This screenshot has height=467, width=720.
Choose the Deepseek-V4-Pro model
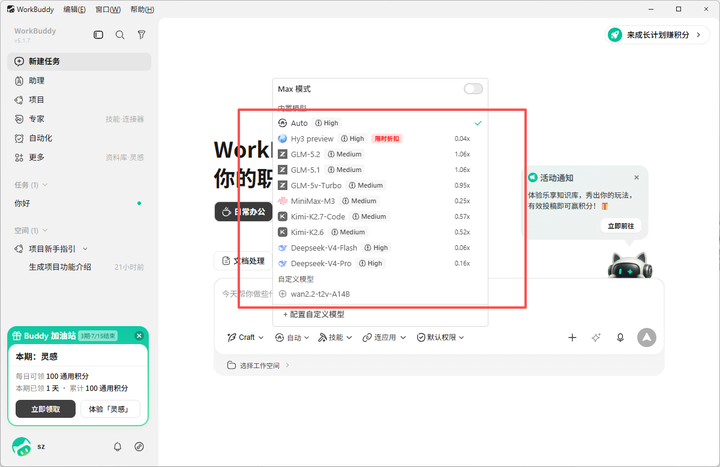(380, 264)
